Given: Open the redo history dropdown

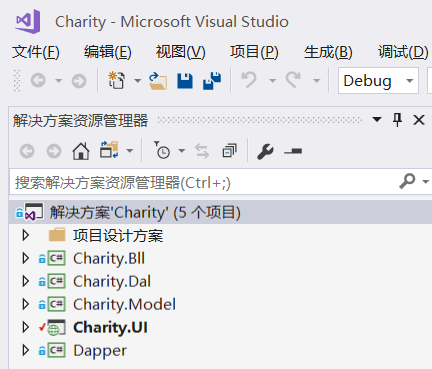Looking at the screenshot, I should [x=317, y=80].
